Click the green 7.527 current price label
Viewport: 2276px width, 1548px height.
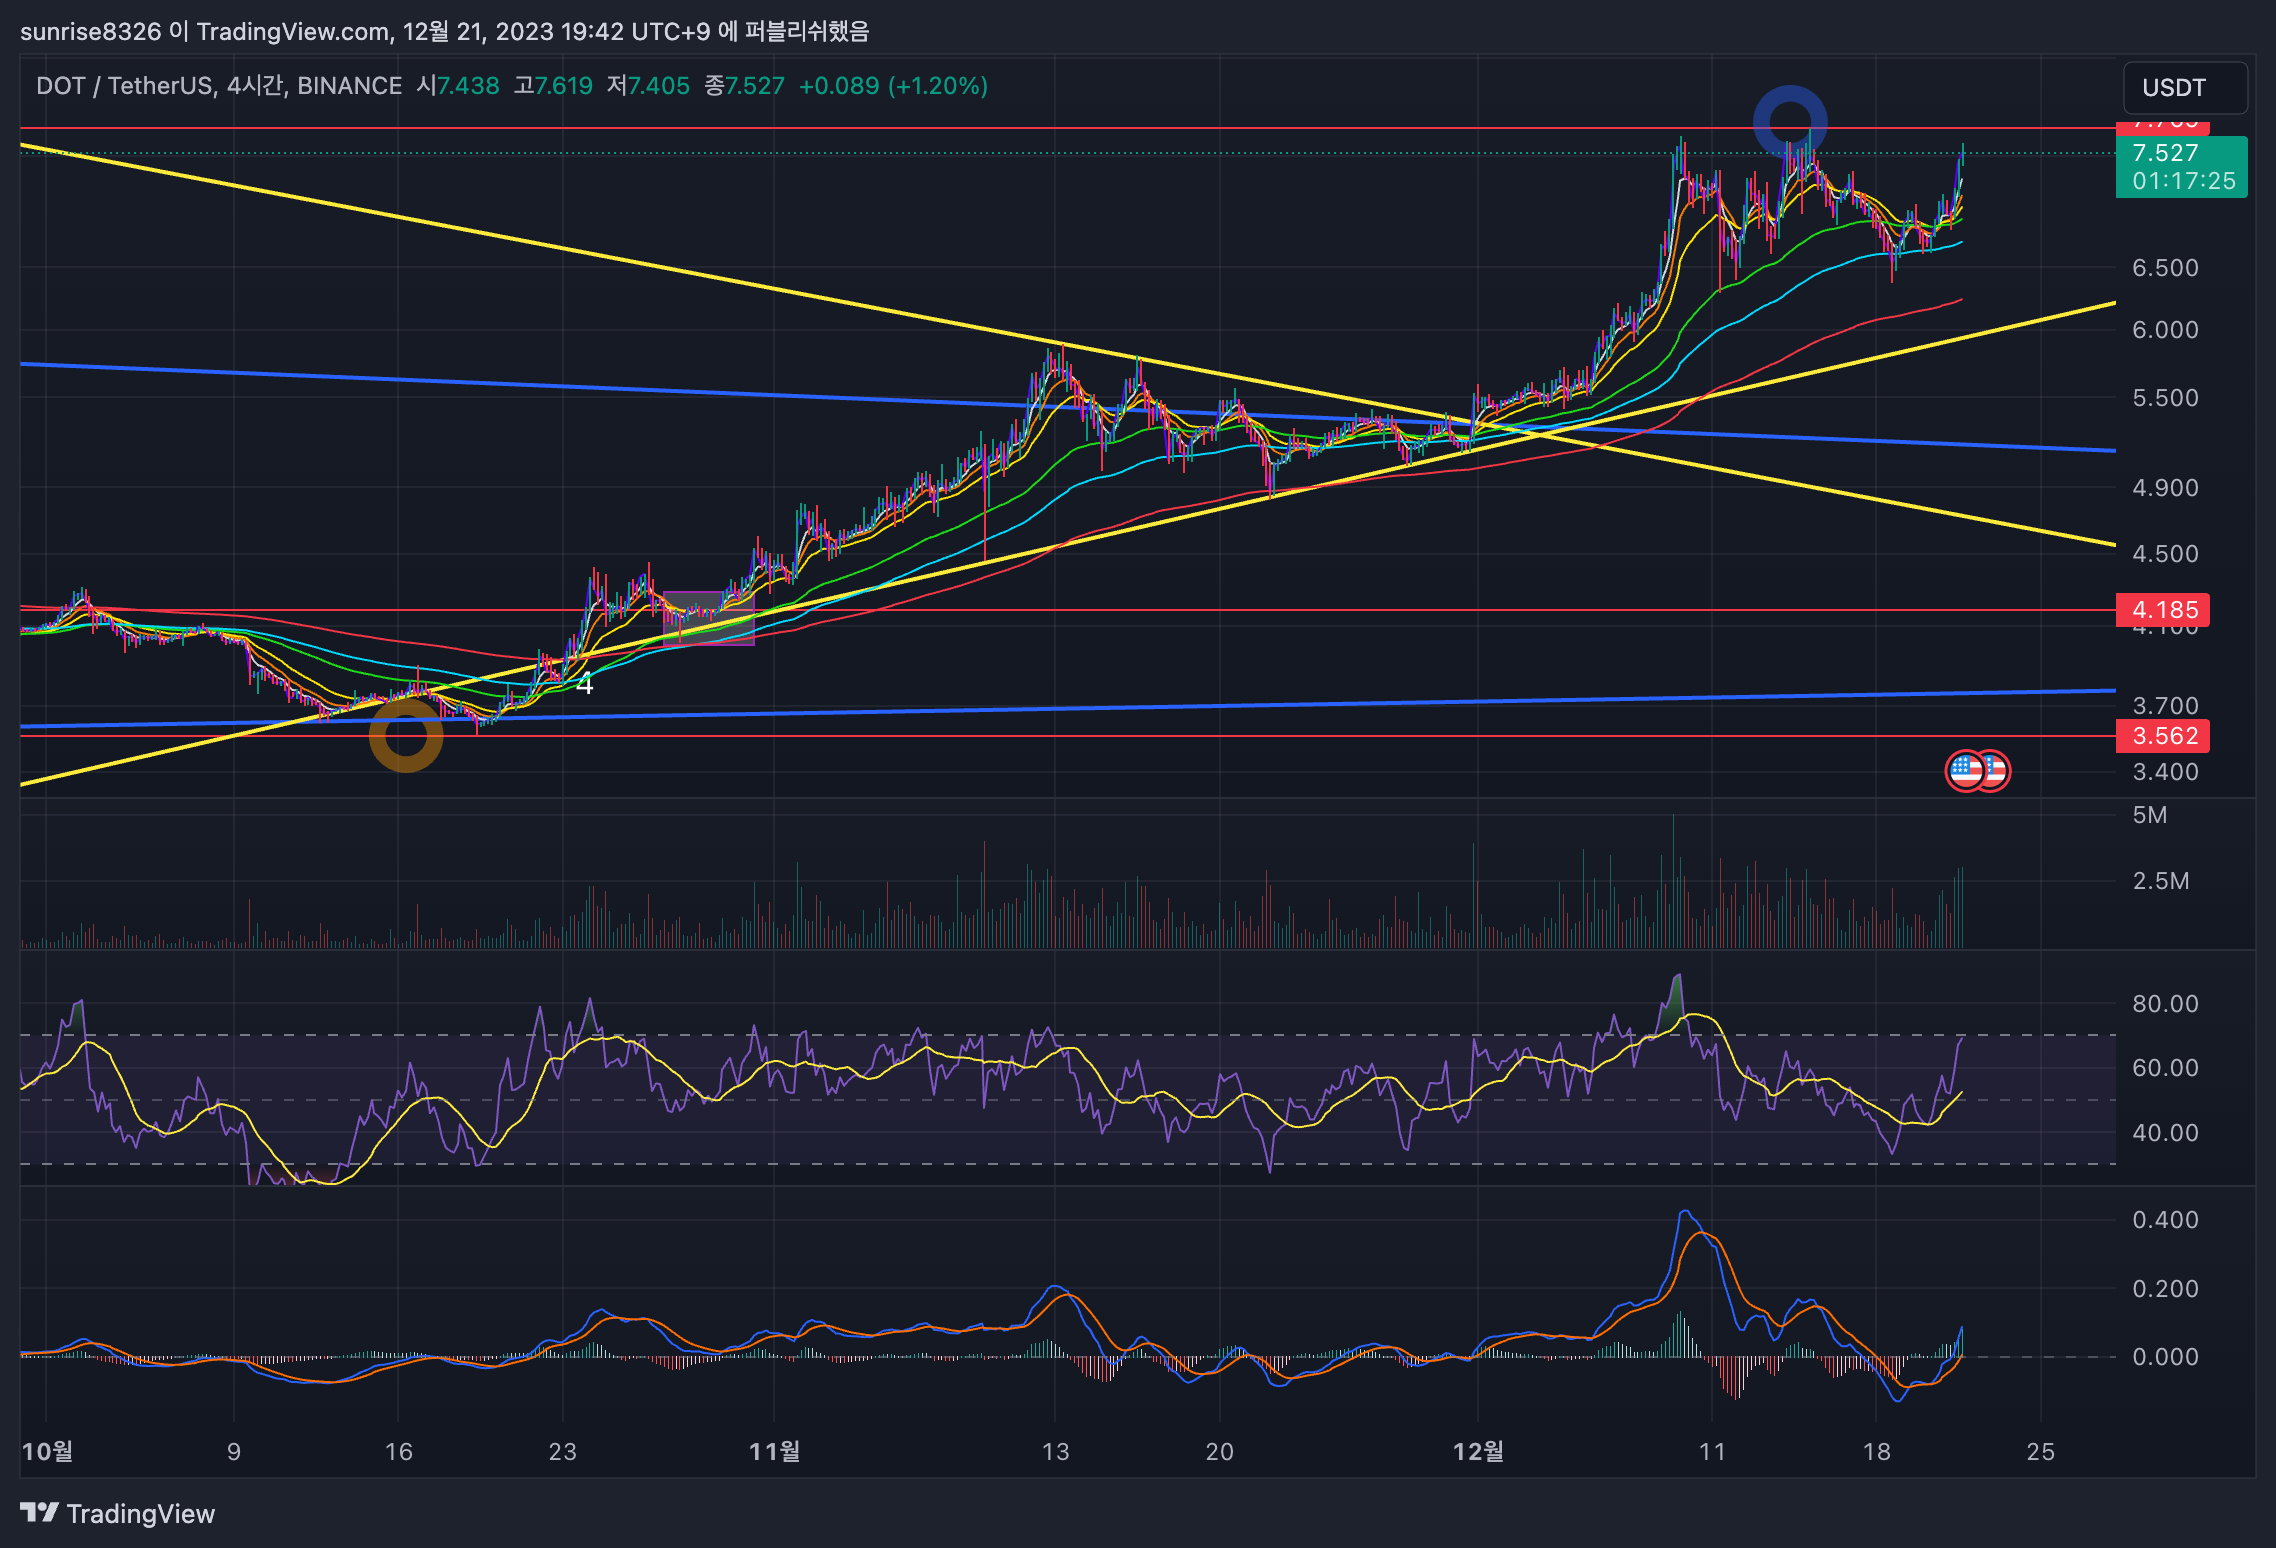point(2165,153)
